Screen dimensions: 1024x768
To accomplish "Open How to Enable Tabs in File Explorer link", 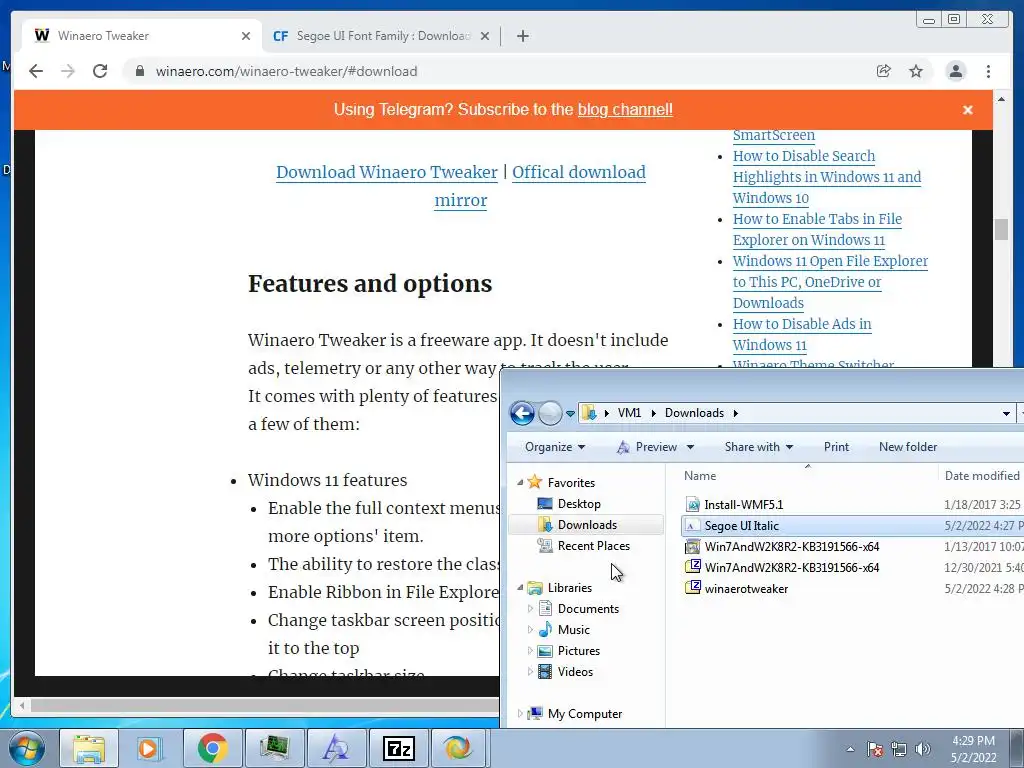I will (x=817, y=229).
